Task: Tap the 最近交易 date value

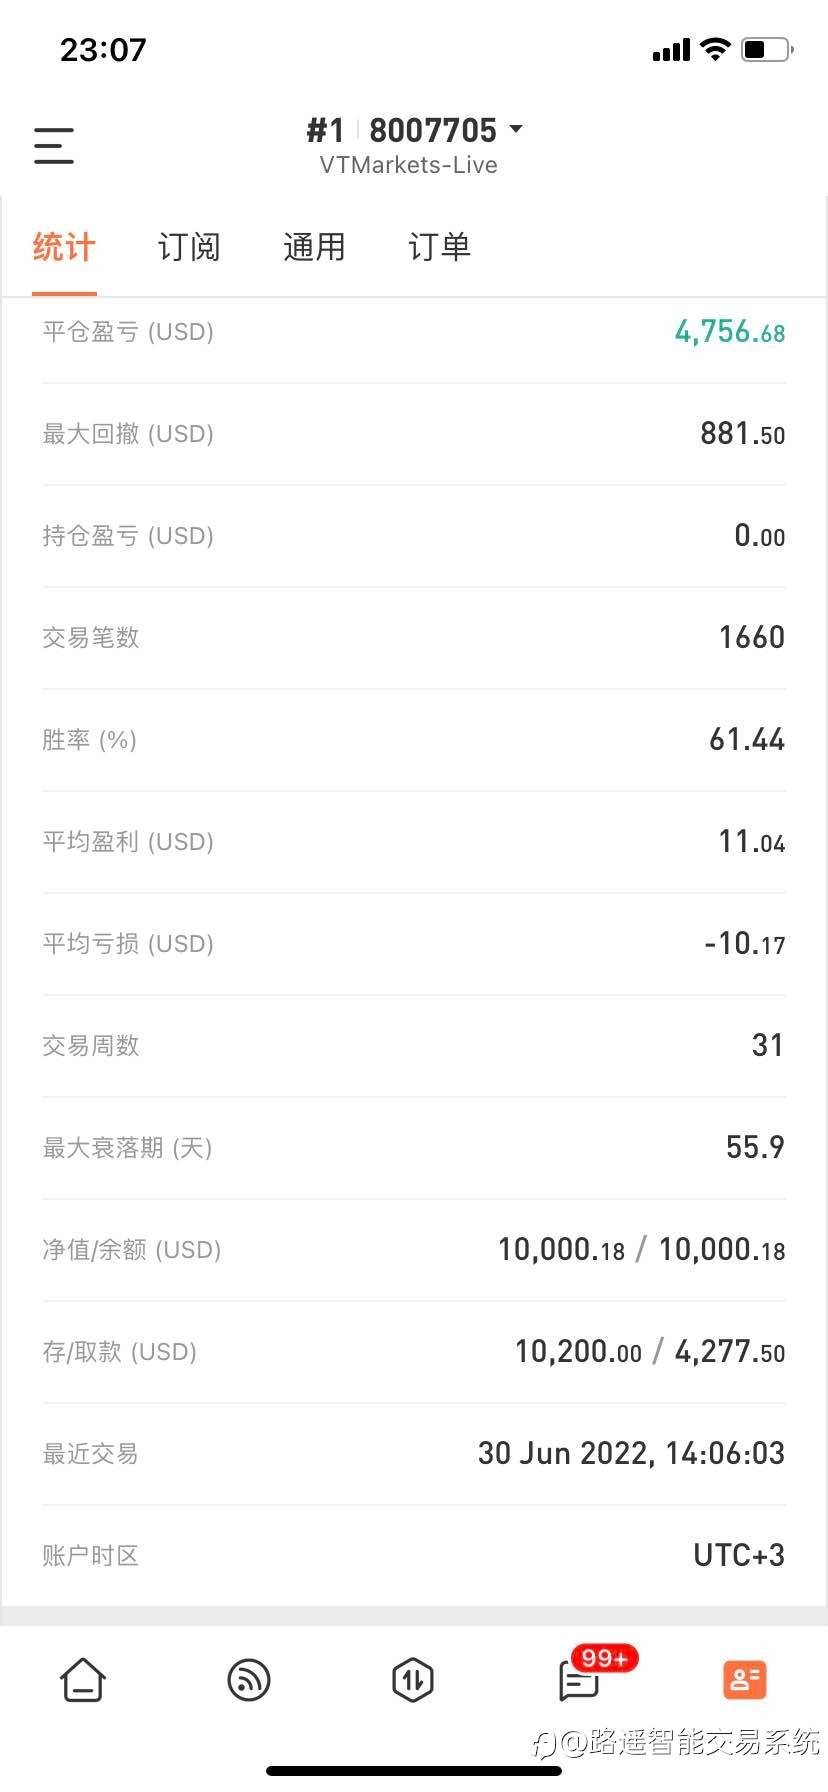Action: [631, 1453]
